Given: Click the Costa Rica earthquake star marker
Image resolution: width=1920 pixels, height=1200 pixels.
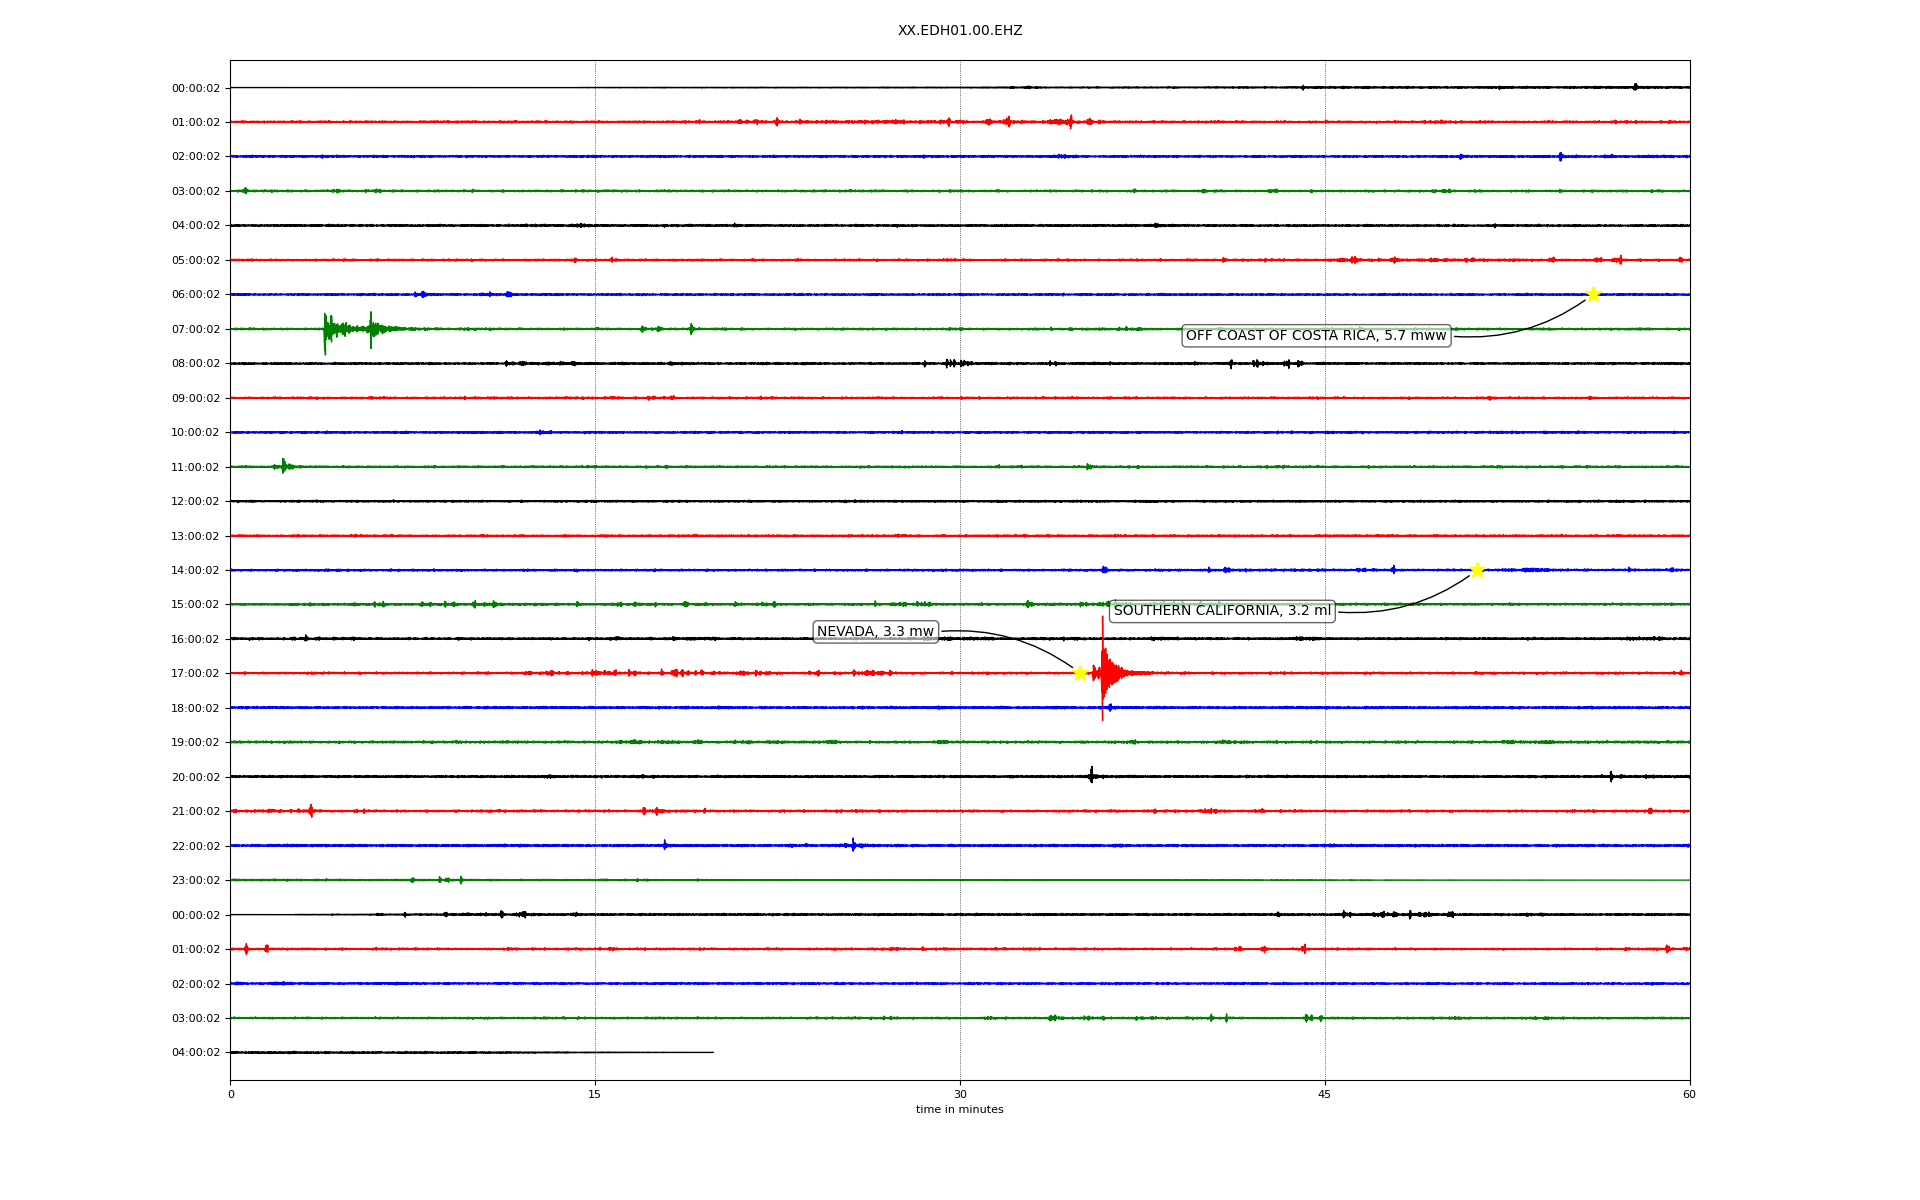Looking at the screenshot, I should click(x=1593, y=294).
